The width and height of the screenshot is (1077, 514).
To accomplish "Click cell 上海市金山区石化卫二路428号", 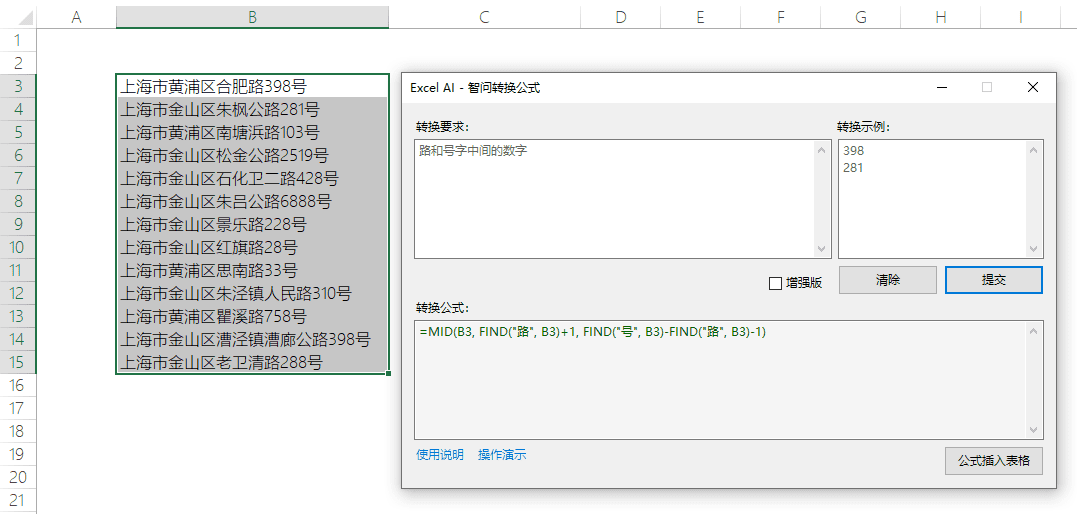I will pyautogui.click(x=253, y=178).
